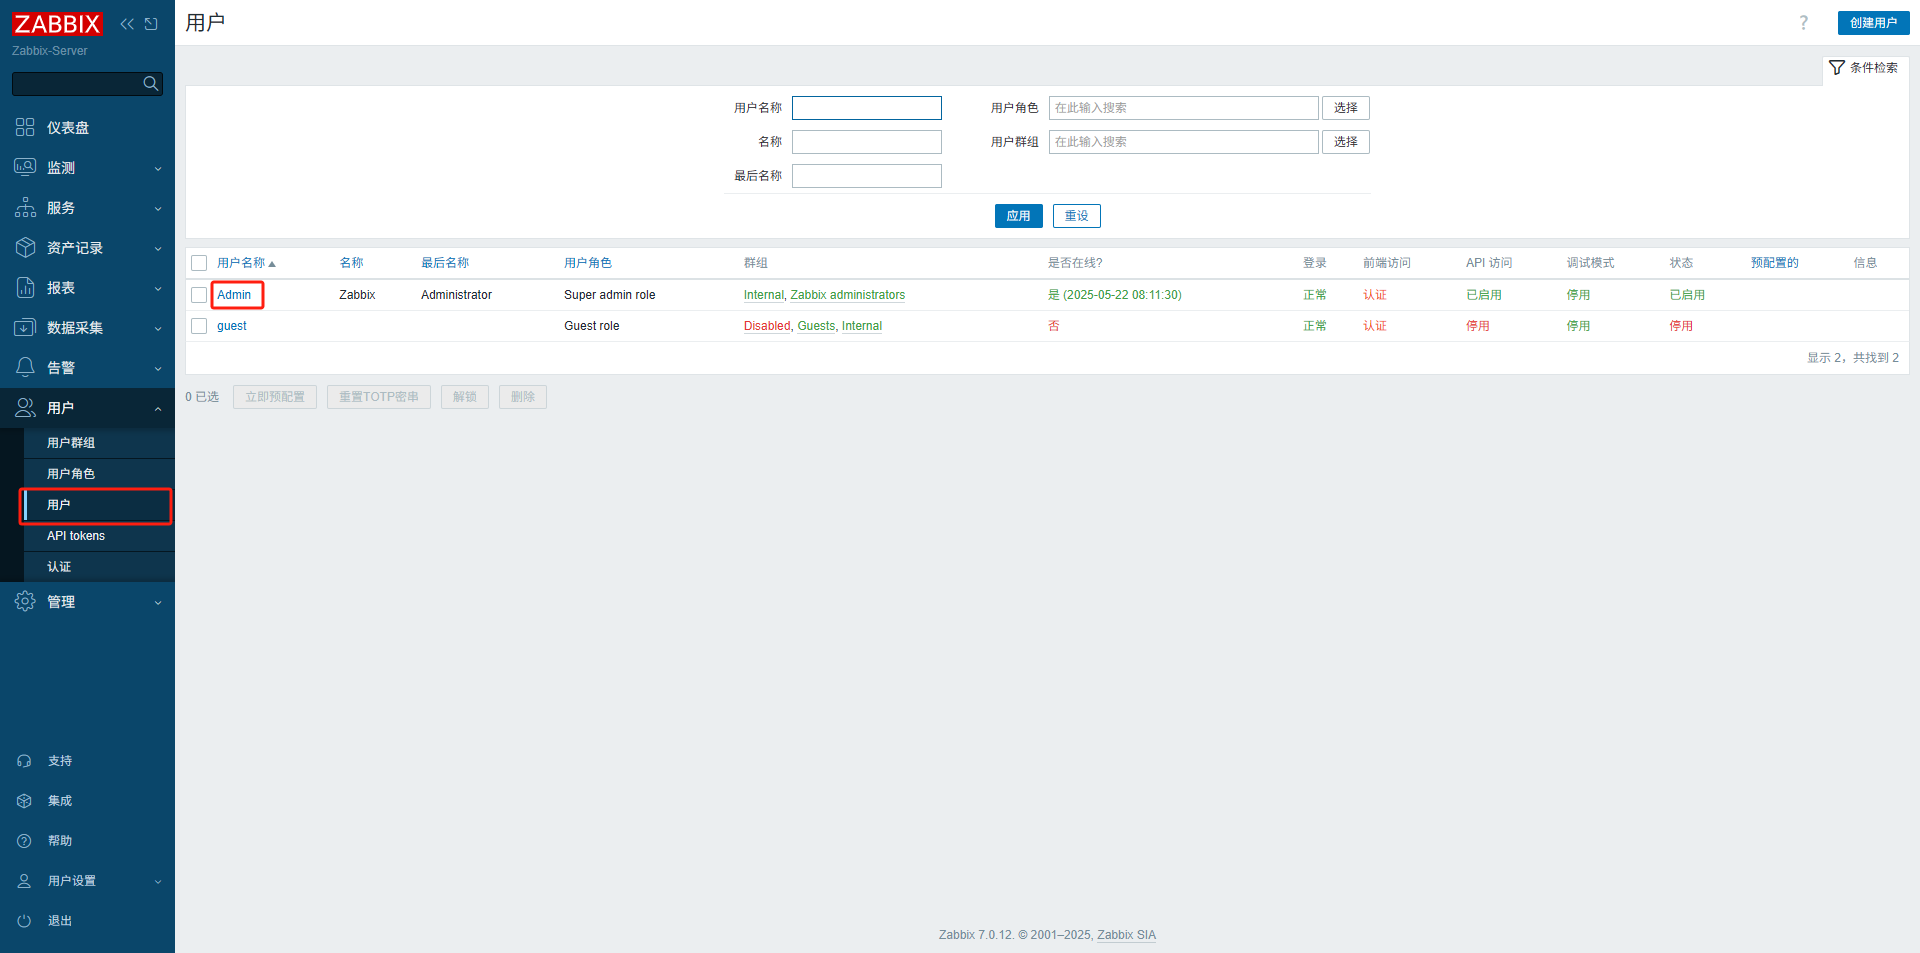
Task: Open the Admin user link
Action: (x=234, y=295)
